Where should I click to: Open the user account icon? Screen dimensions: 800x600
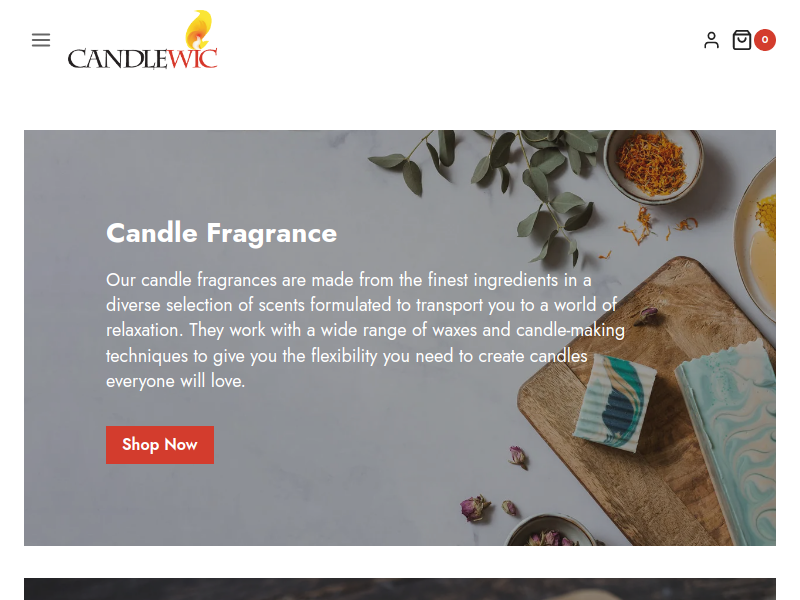[711, 40]
